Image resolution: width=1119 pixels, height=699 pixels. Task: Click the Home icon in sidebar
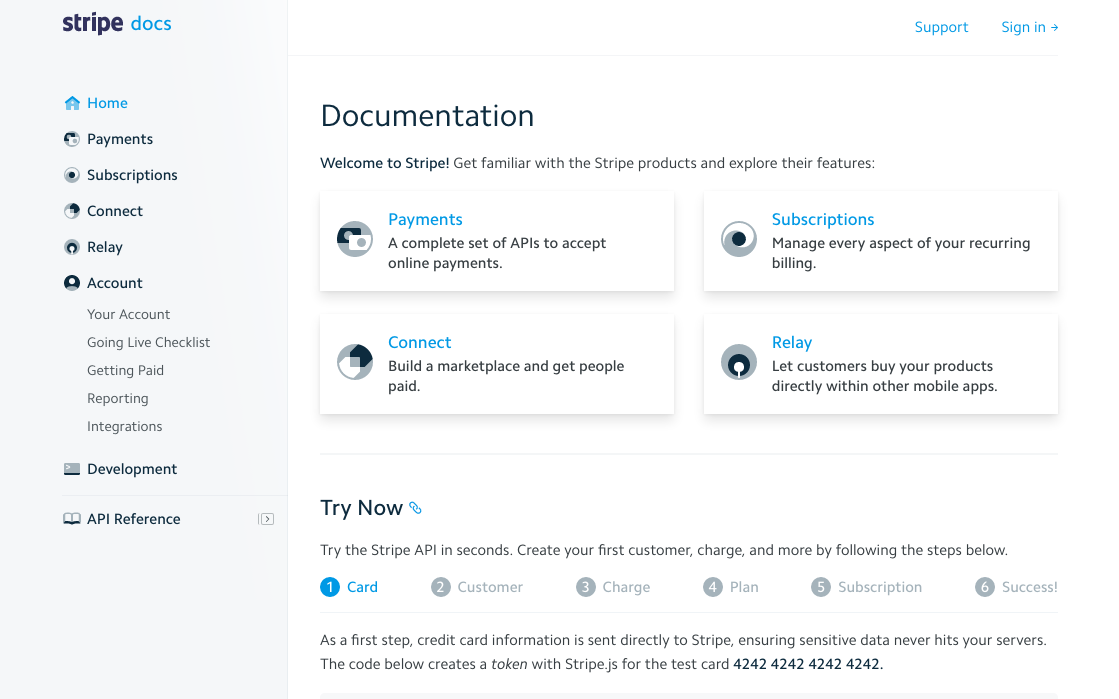72,103
